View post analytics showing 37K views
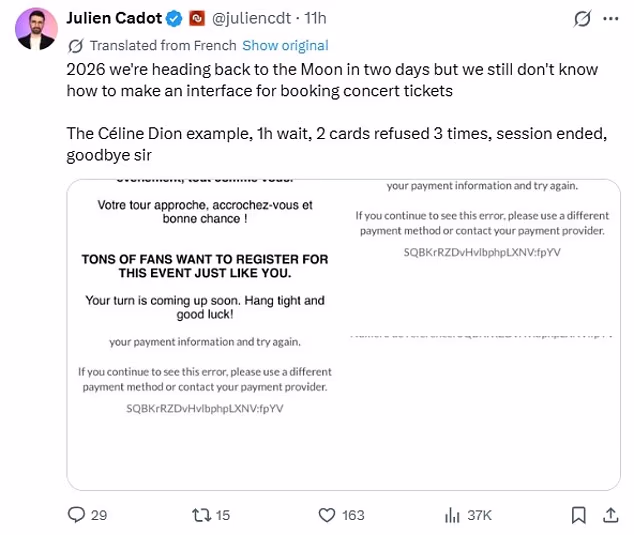Screen dimensions: 634x535 pyautogui.click(x=452, y=515)
